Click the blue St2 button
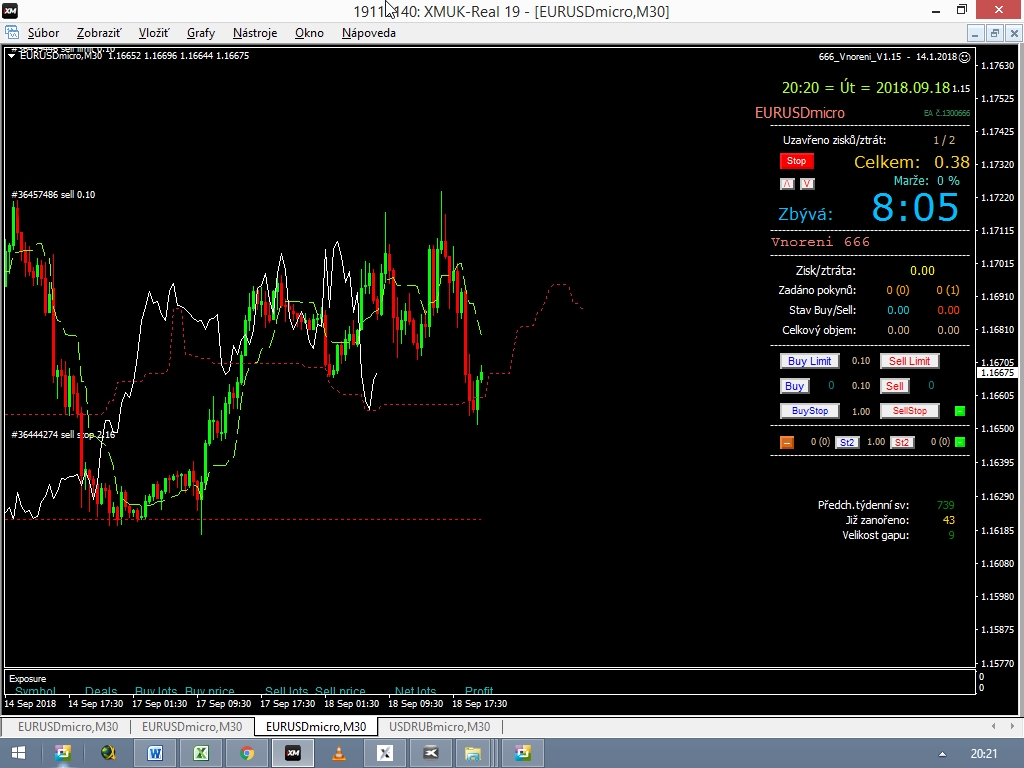 pyautogui.click(x=847, y=442)
